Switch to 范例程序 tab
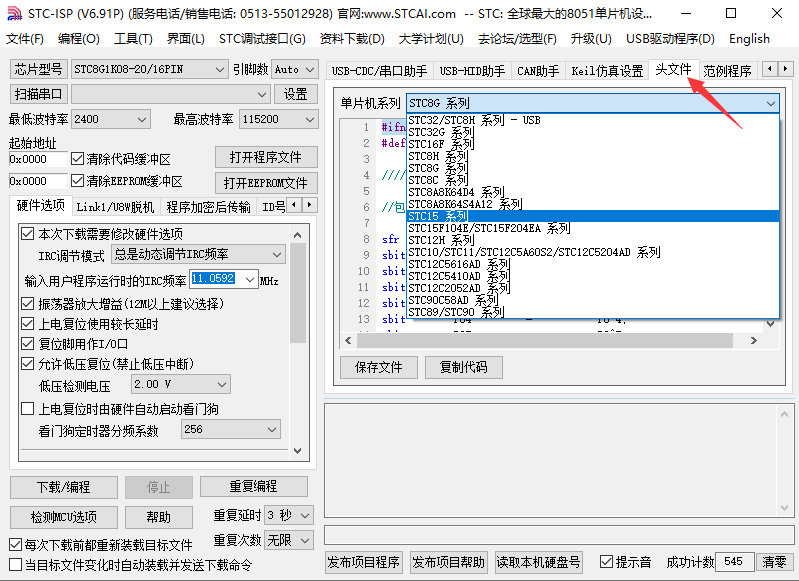The height and width of the screenshot is (581, 799). click(x=727, y=71)
